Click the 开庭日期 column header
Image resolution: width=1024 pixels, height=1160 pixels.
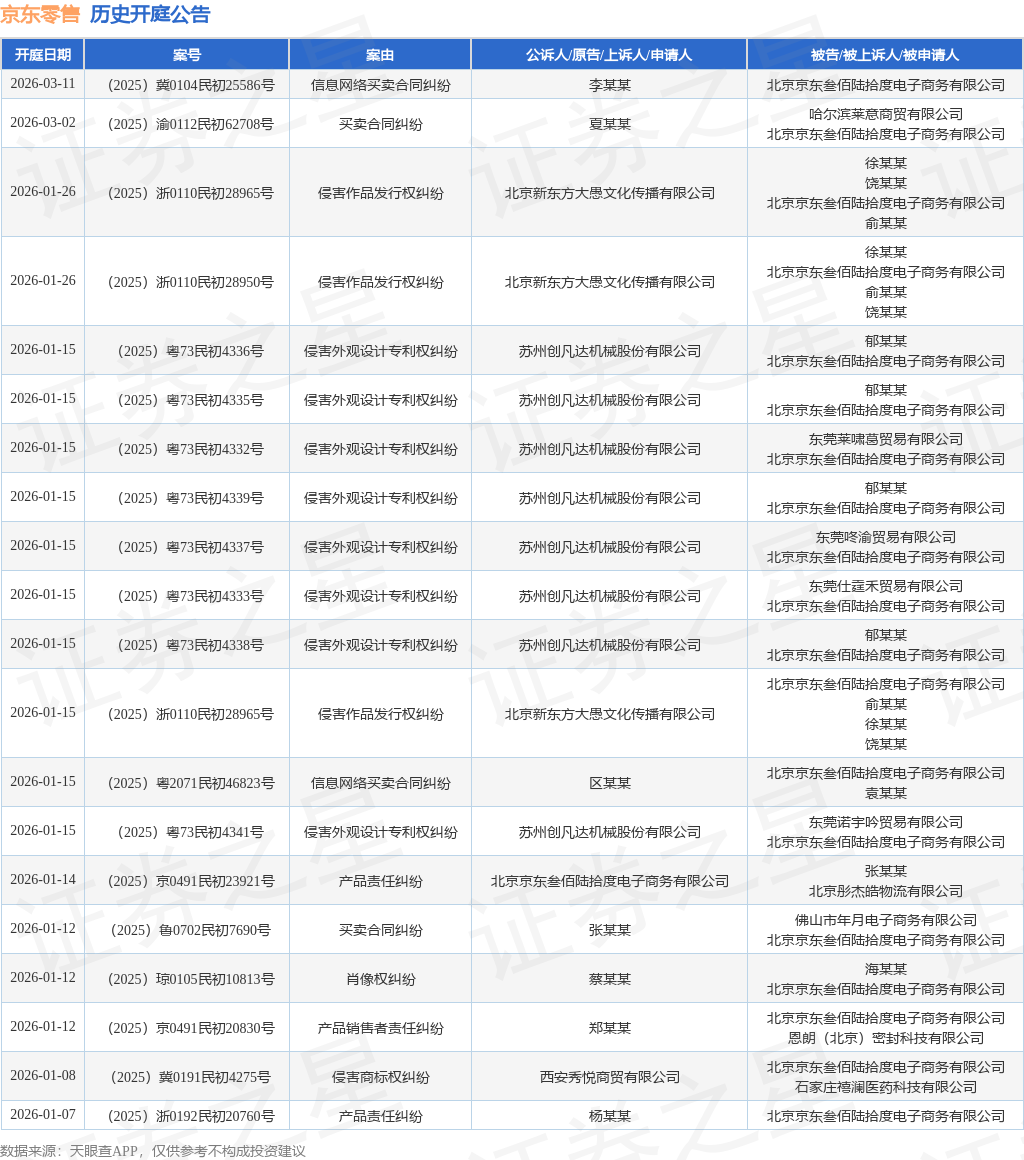[x=43, y=55]
